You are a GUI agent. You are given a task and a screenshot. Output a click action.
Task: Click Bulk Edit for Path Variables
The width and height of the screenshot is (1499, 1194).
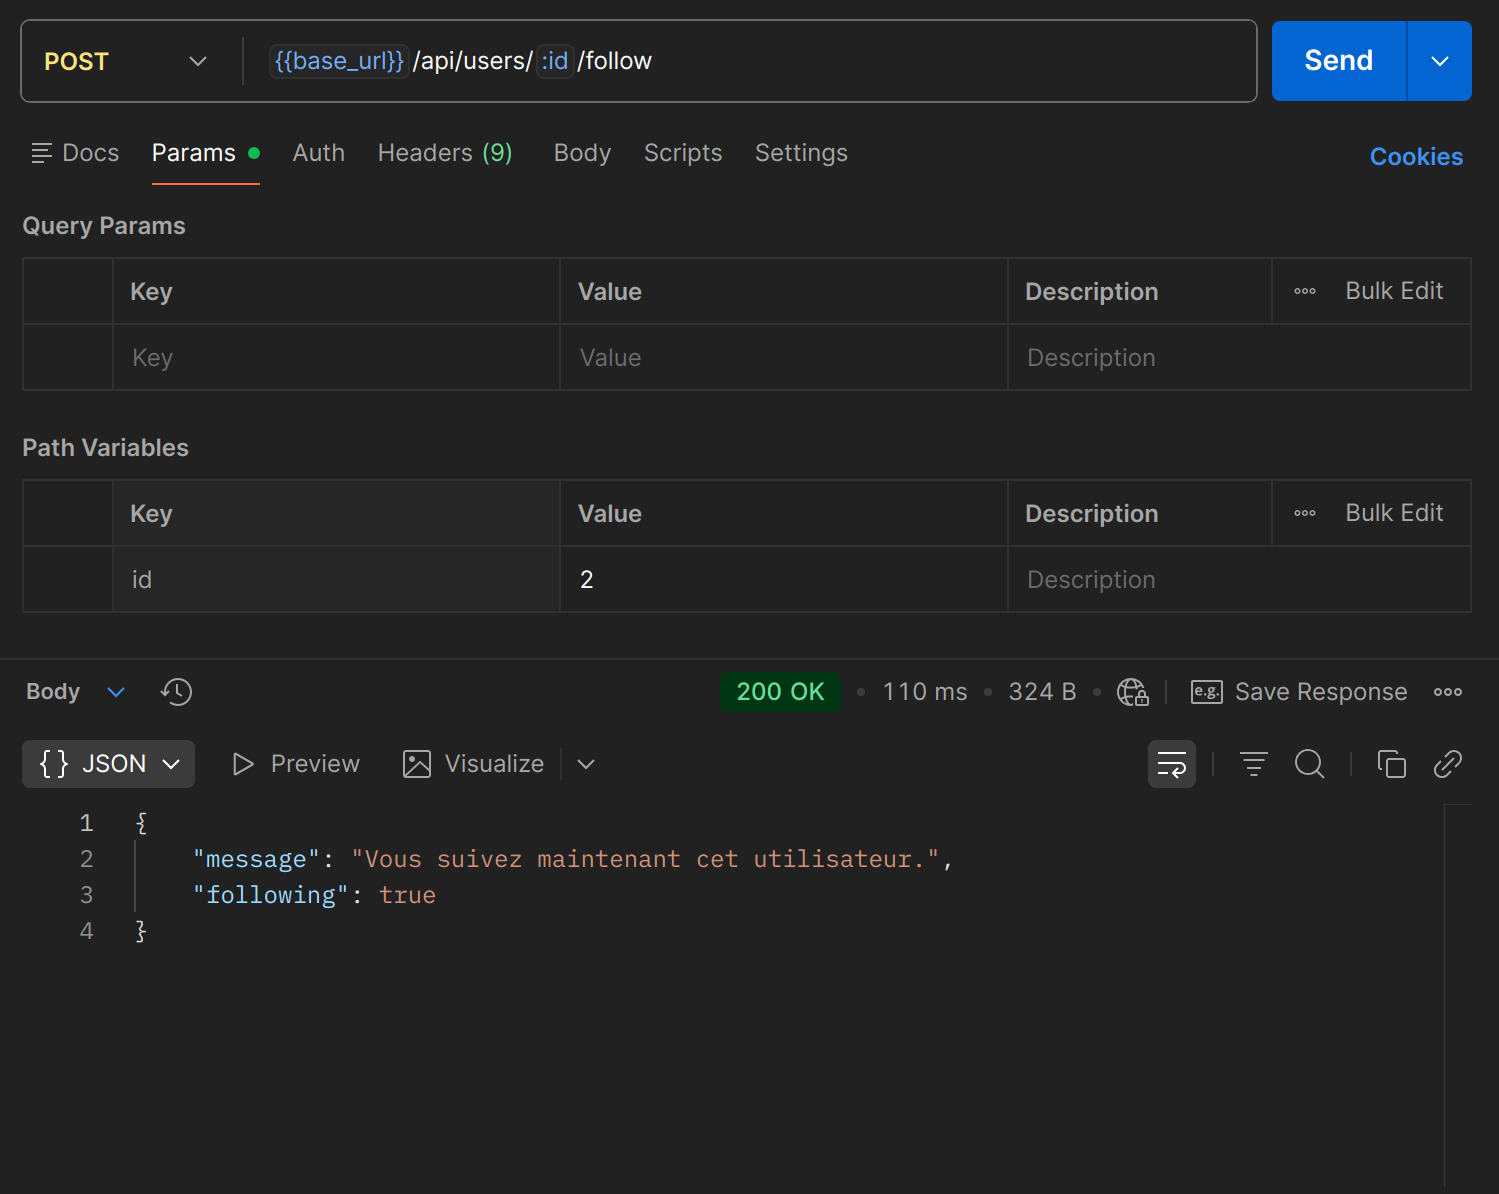(x=1394, y=513)
